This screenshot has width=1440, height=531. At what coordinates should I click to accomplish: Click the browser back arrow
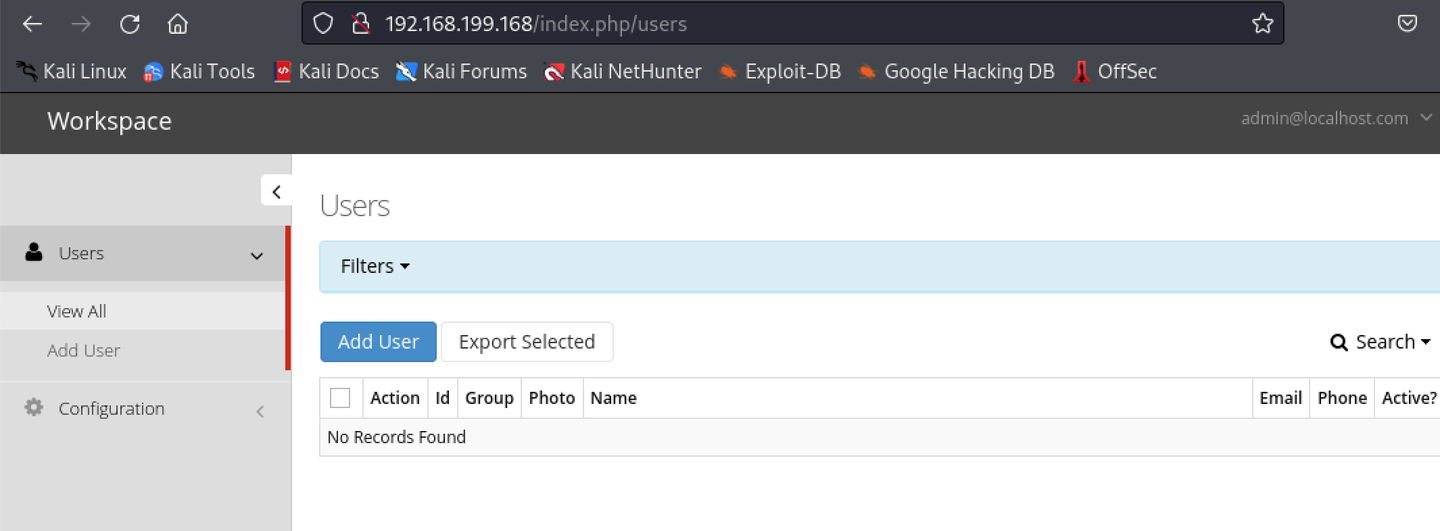pos(32,24)
